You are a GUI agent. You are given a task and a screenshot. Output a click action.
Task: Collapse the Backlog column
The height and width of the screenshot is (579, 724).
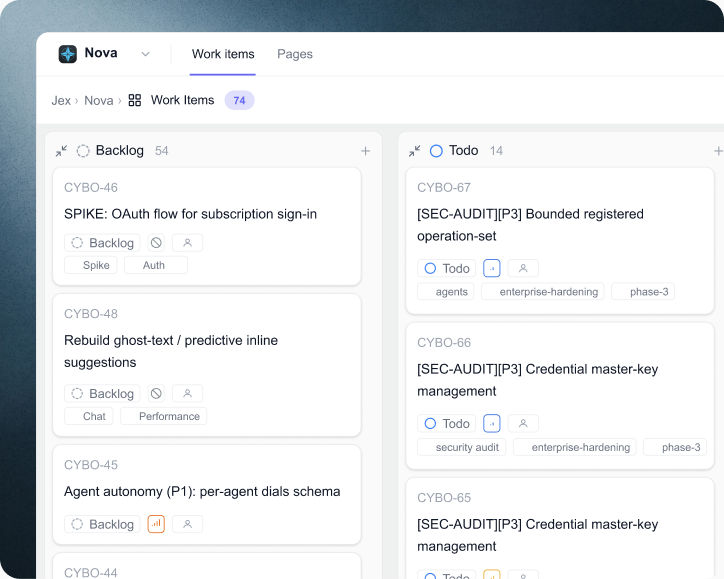(x=61, y=151)
